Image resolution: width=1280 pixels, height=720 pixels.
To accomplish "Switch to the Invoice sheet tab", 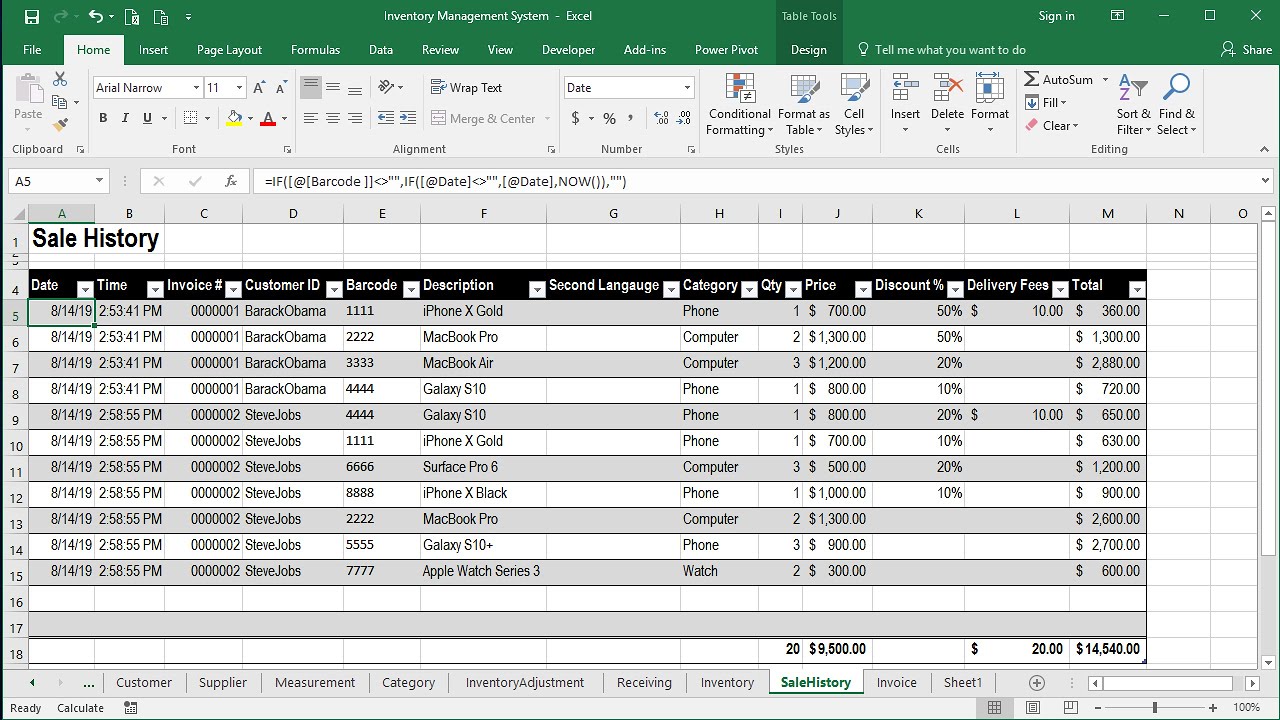I will tap(896, 682).
